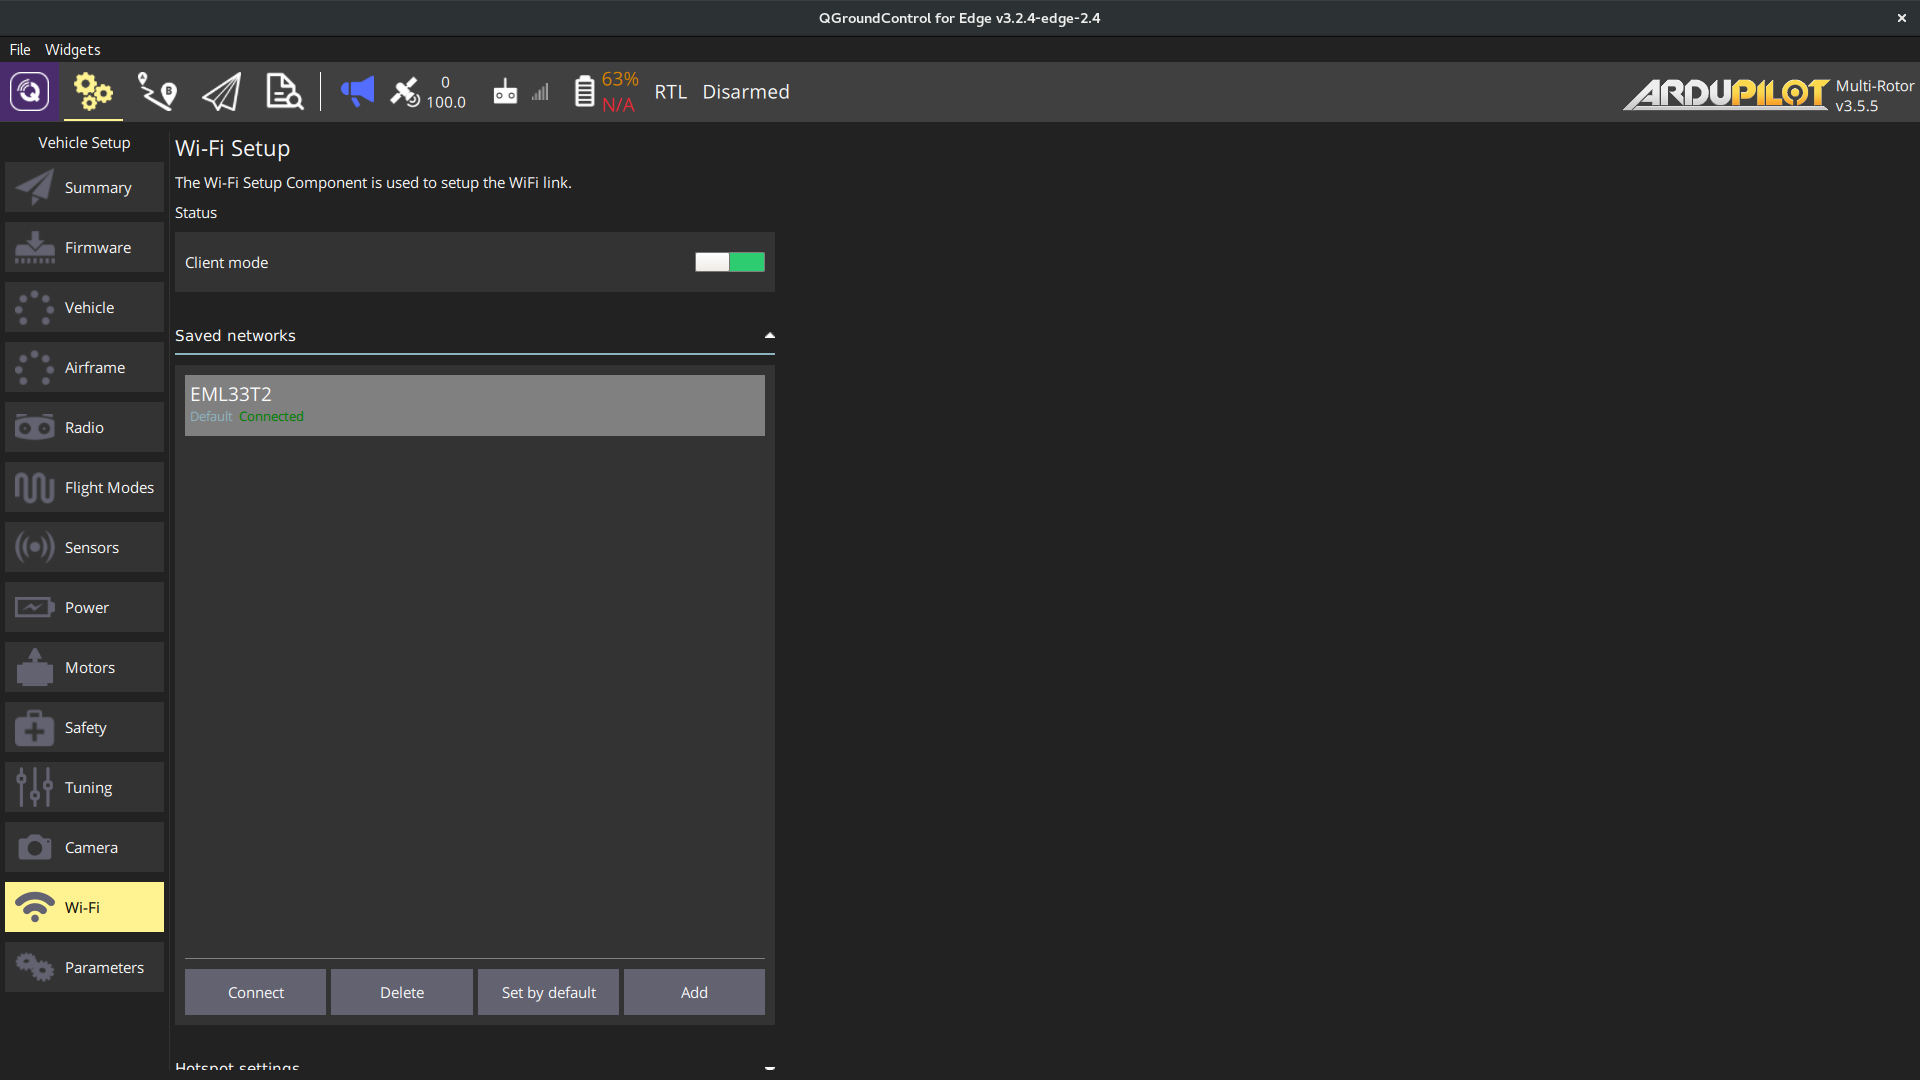Open the Tuning setup page
Viewport: 1920px width, 1080px height.
click(84, 787)
